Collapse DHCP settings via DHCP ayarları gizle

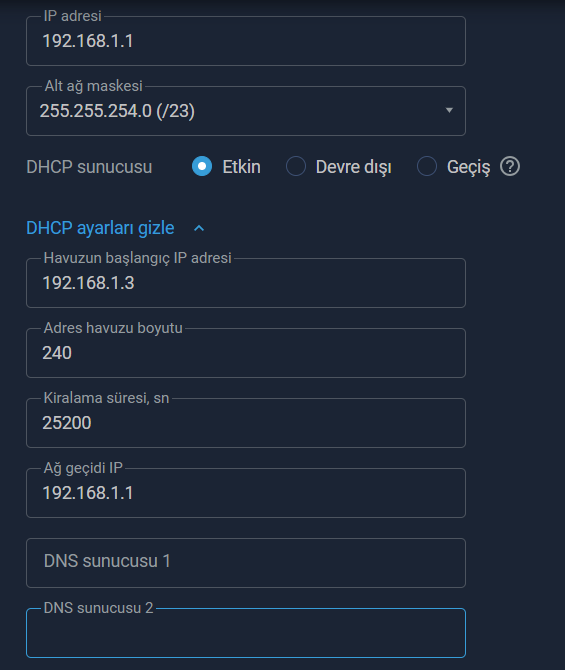100,228
